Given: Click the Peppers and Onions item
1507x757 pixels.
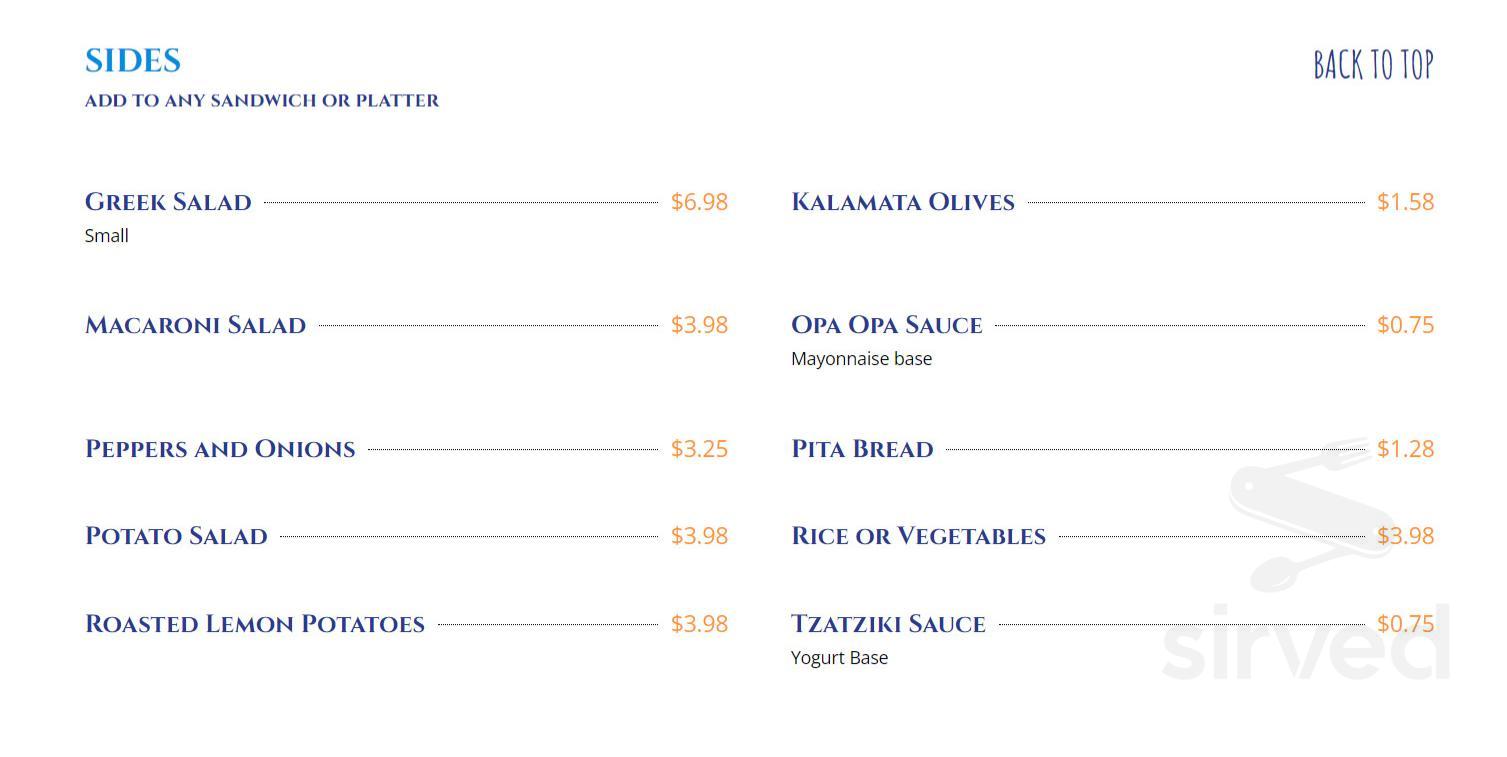Looking at the screenshot, I should (220, 449).
